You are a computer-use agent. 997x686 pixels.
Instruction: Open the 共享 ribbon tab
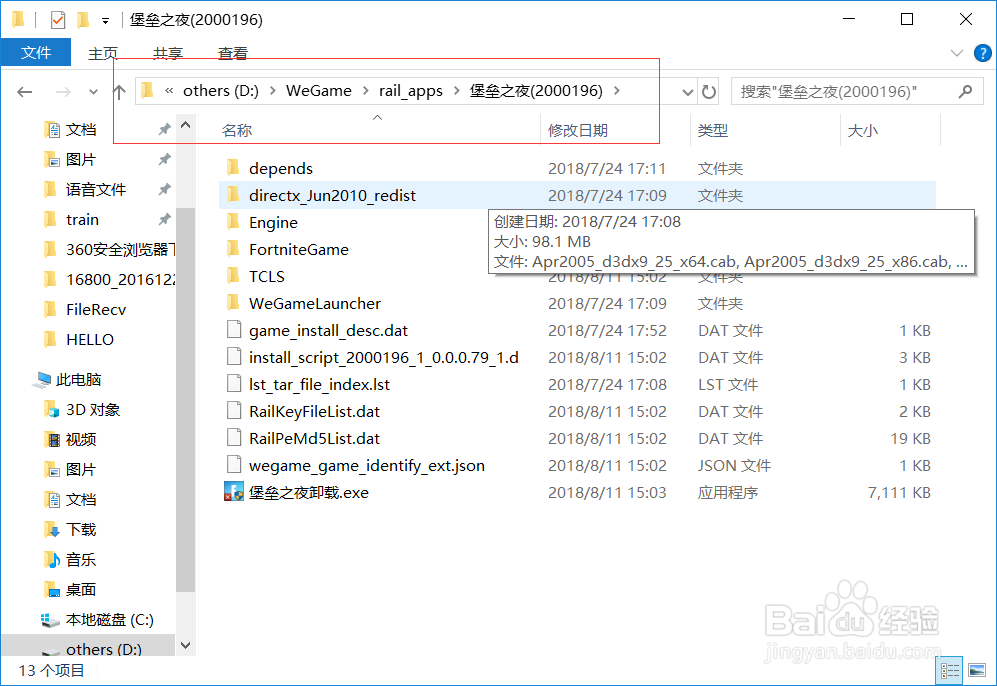[x=168, y=53]
